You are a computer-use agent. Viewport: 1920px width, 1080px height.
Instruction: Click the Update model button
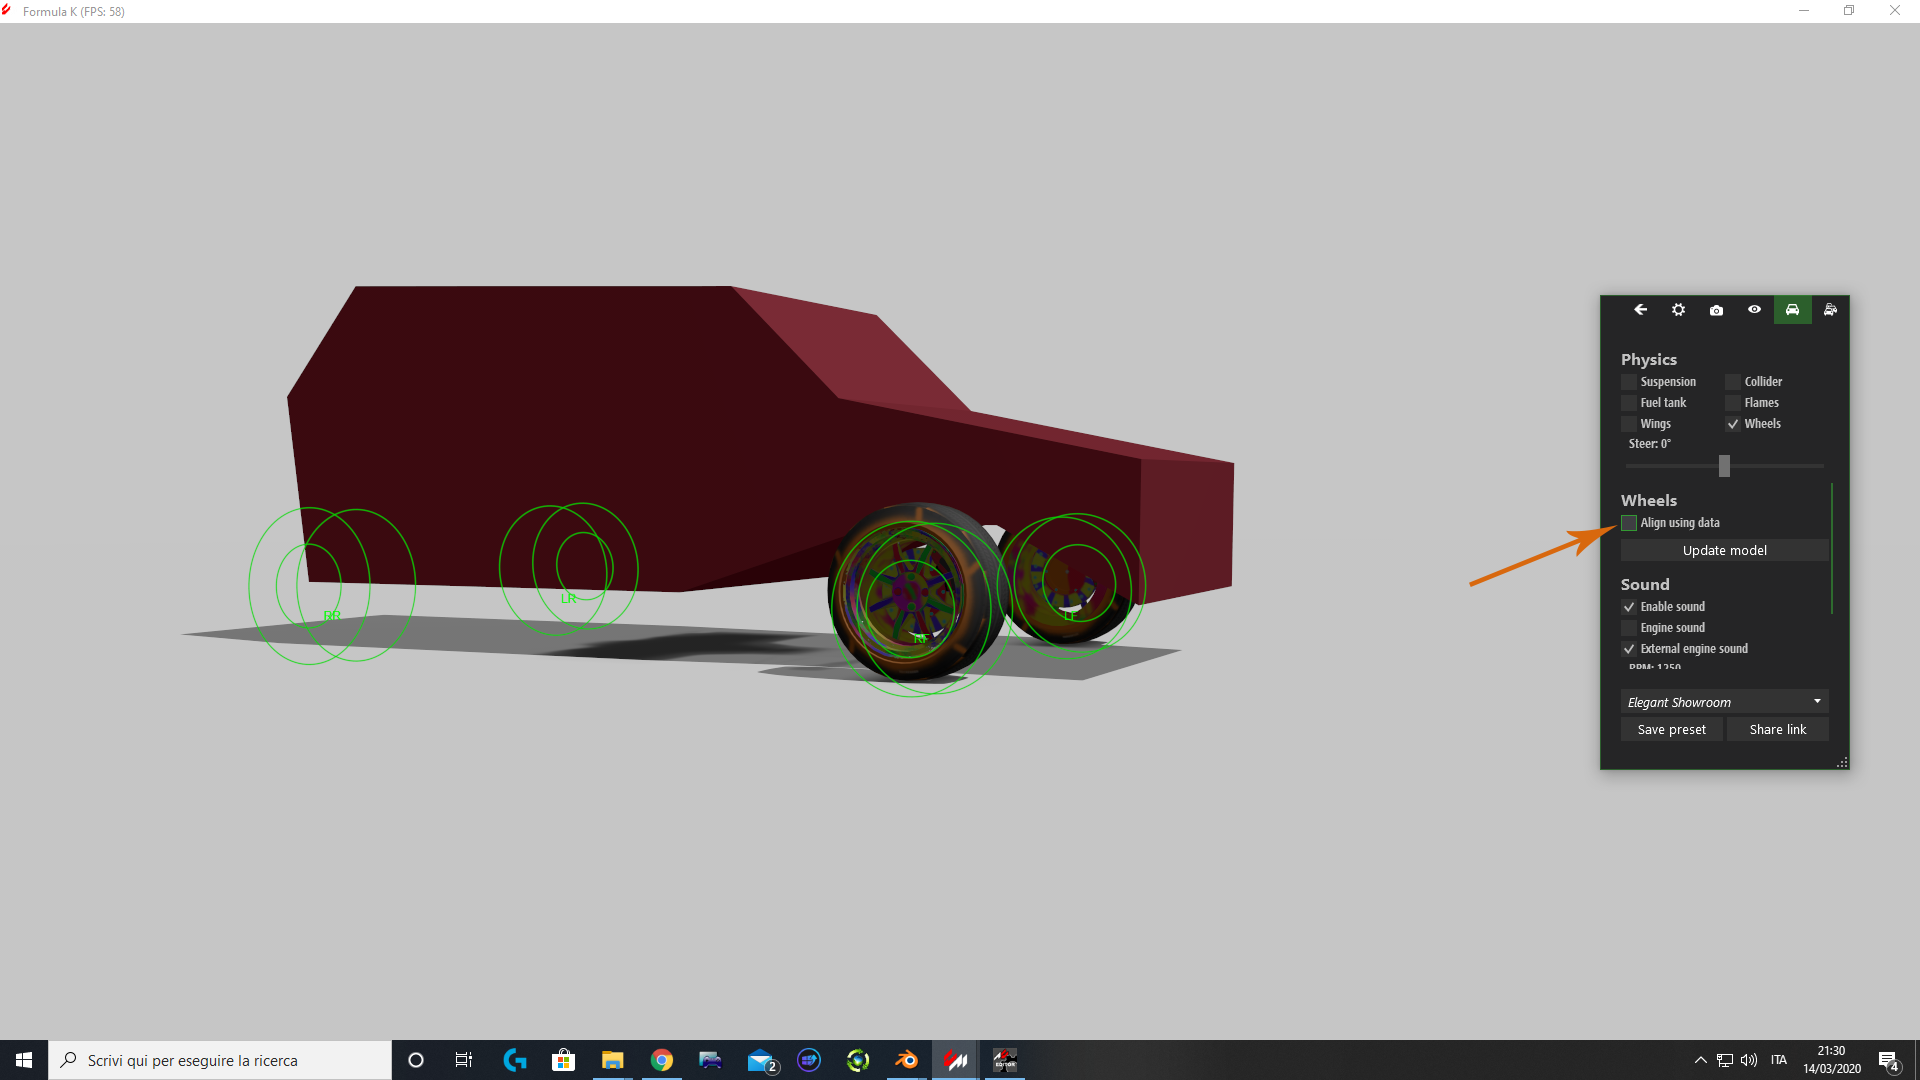coord(1725,551)
